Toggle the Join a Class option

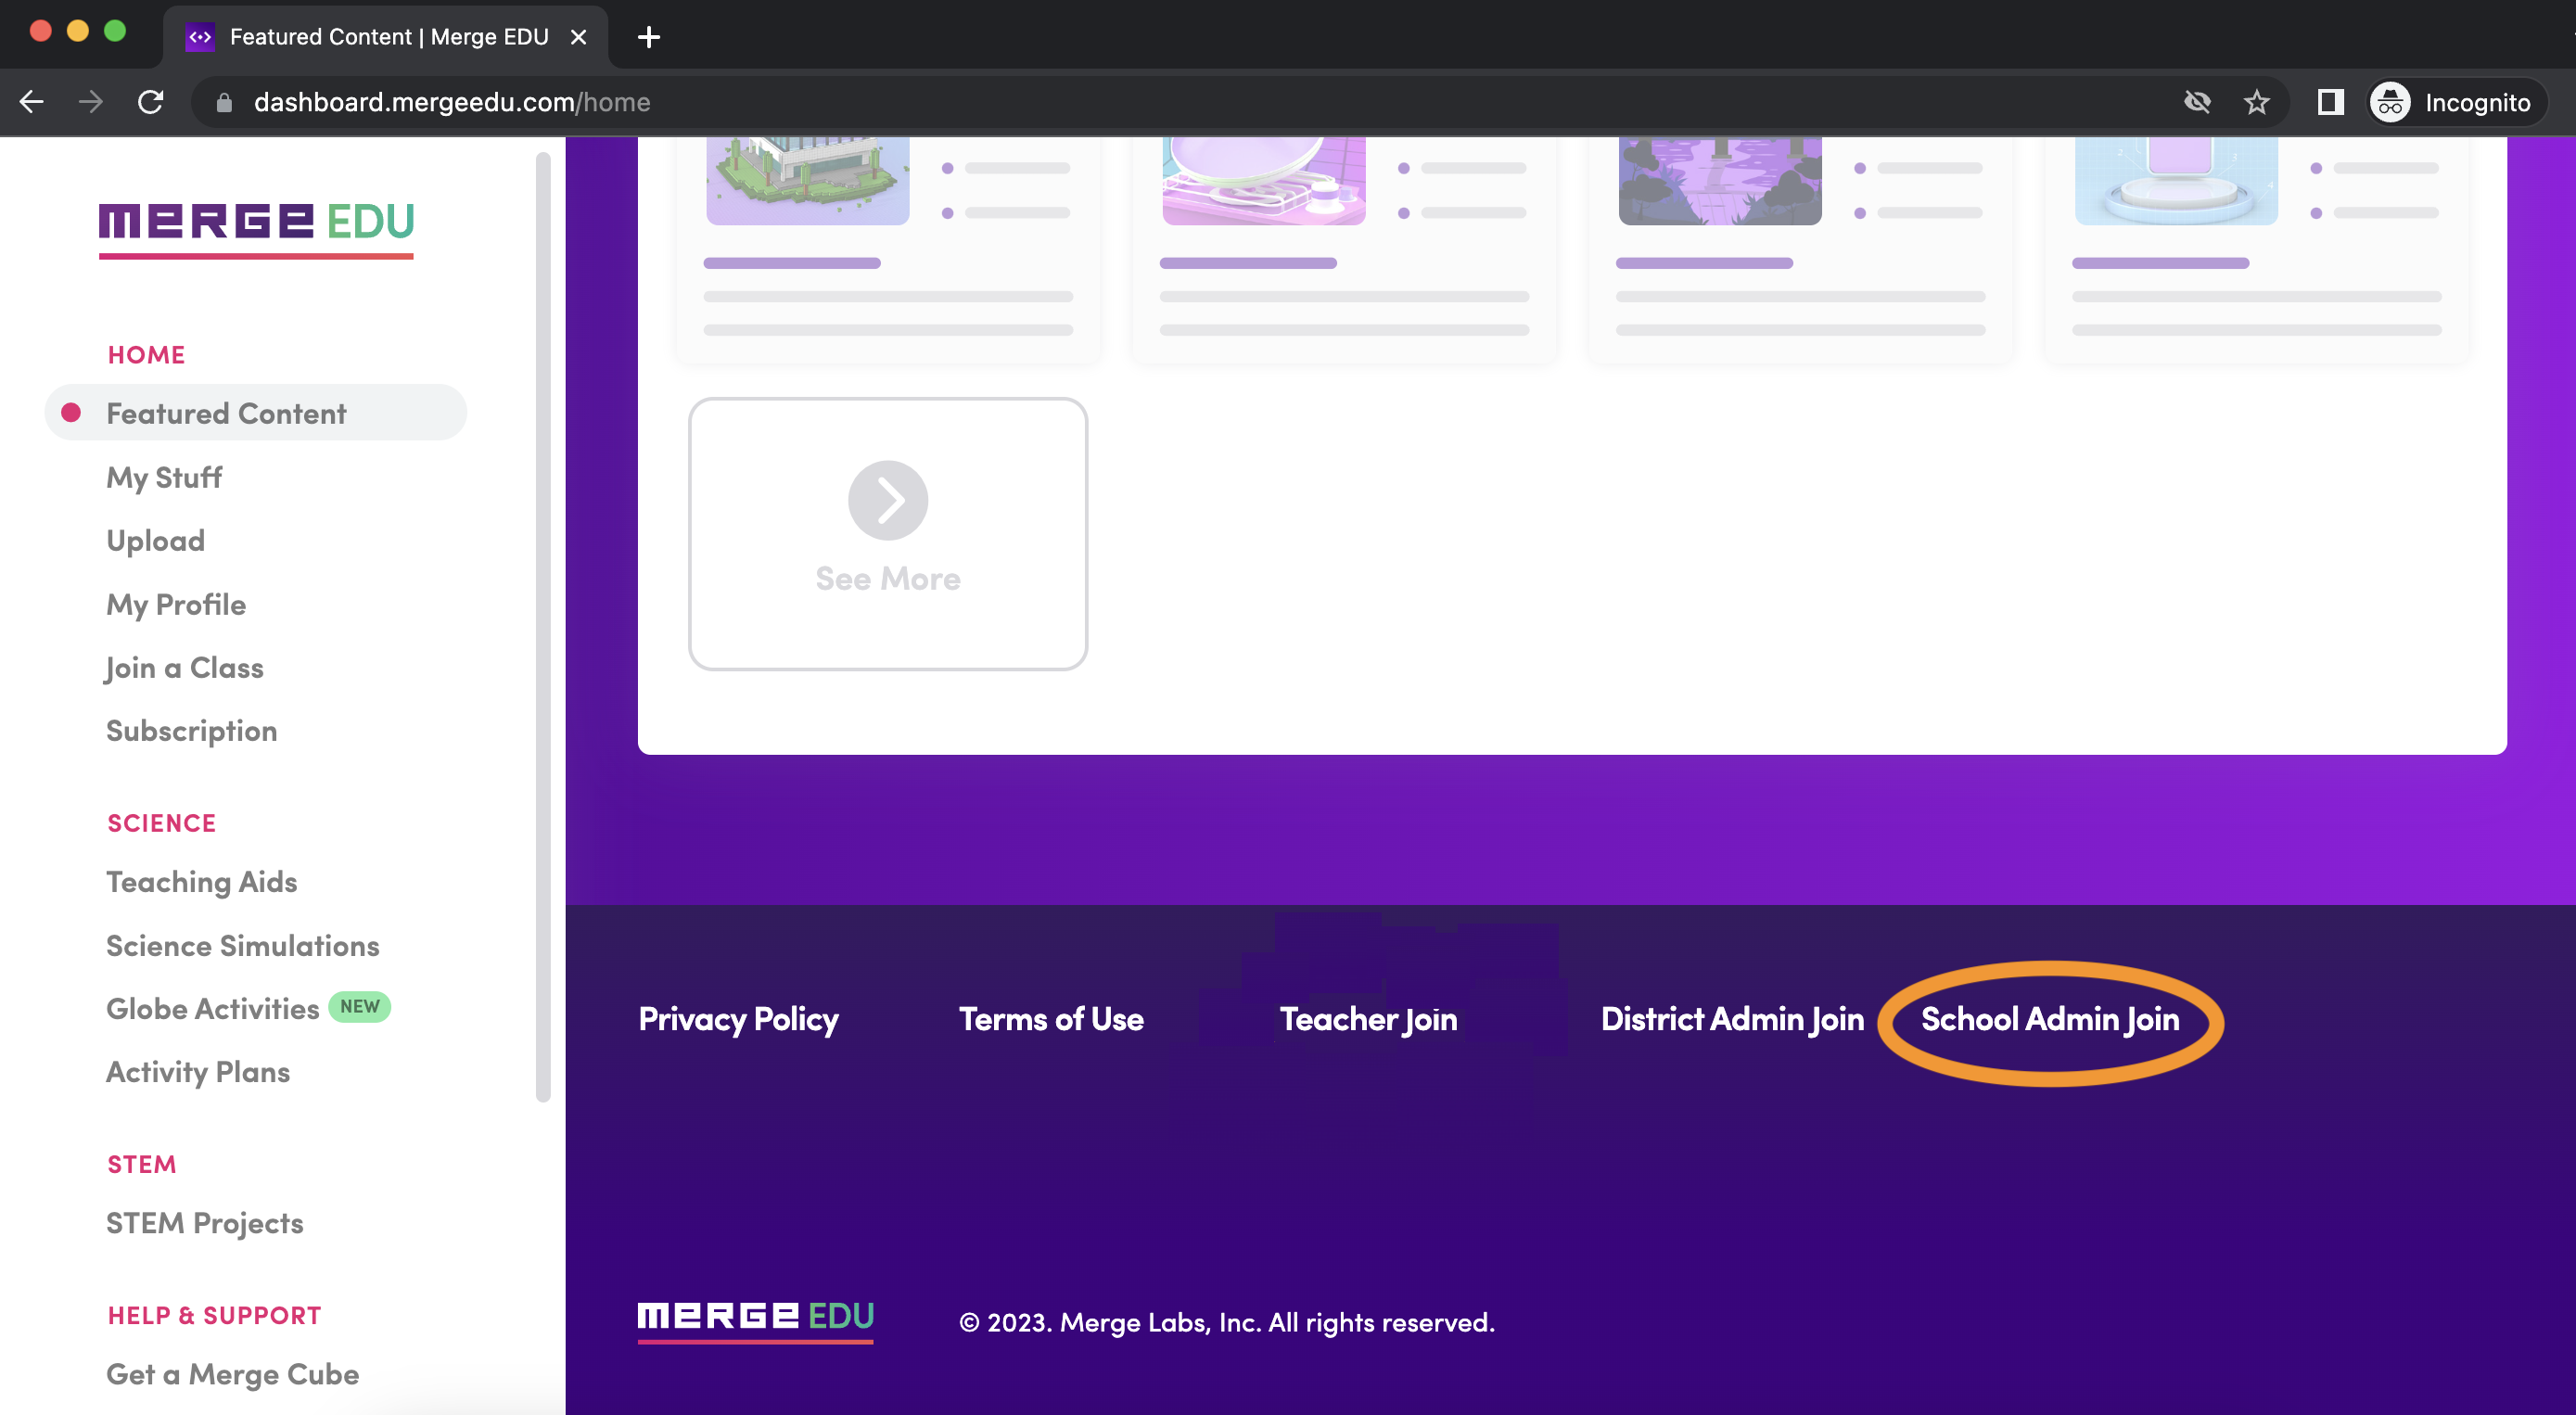point(185,666)
